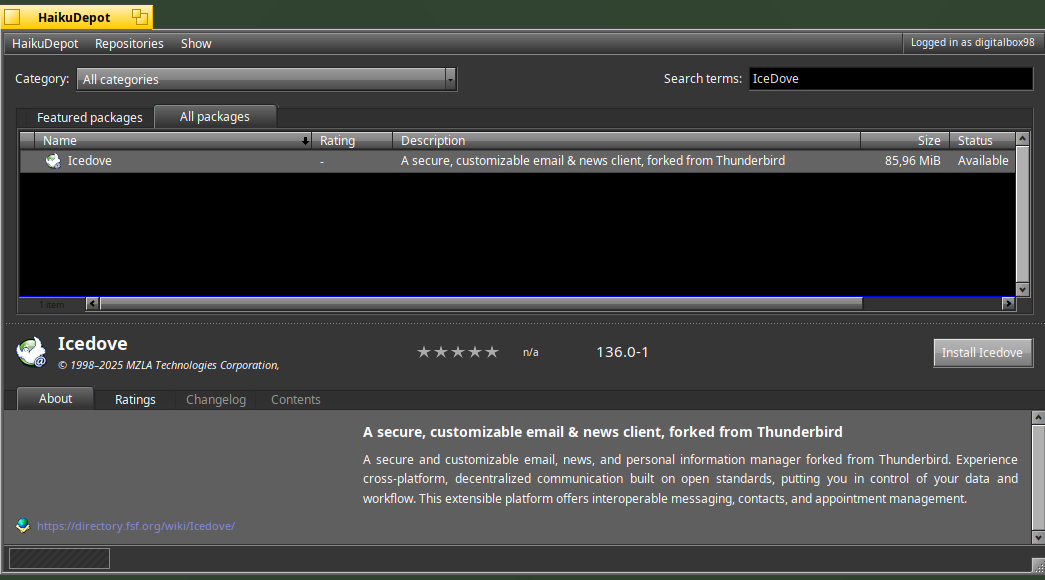Viewport: 1045px width, 580px height.
Task: Click the HaikuDepot window title tab
Action: tap(73, 17)
